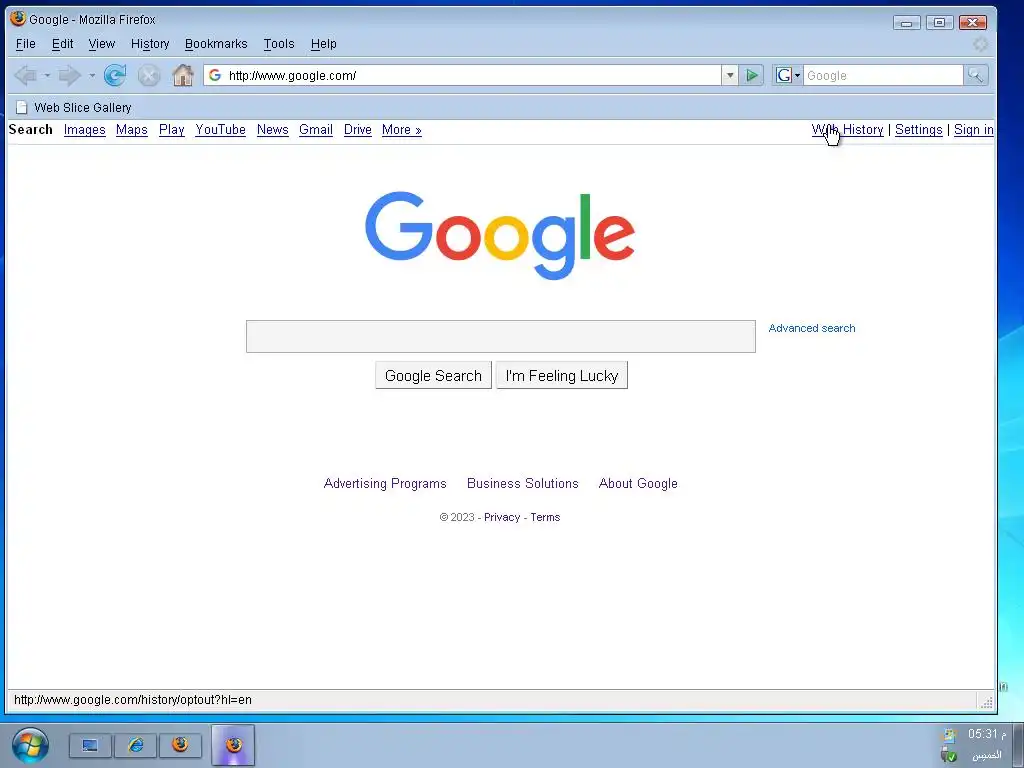Open the forward history dropdown arrow
The height and width of the screenshot is (768, 1024).
coord(91,76)
